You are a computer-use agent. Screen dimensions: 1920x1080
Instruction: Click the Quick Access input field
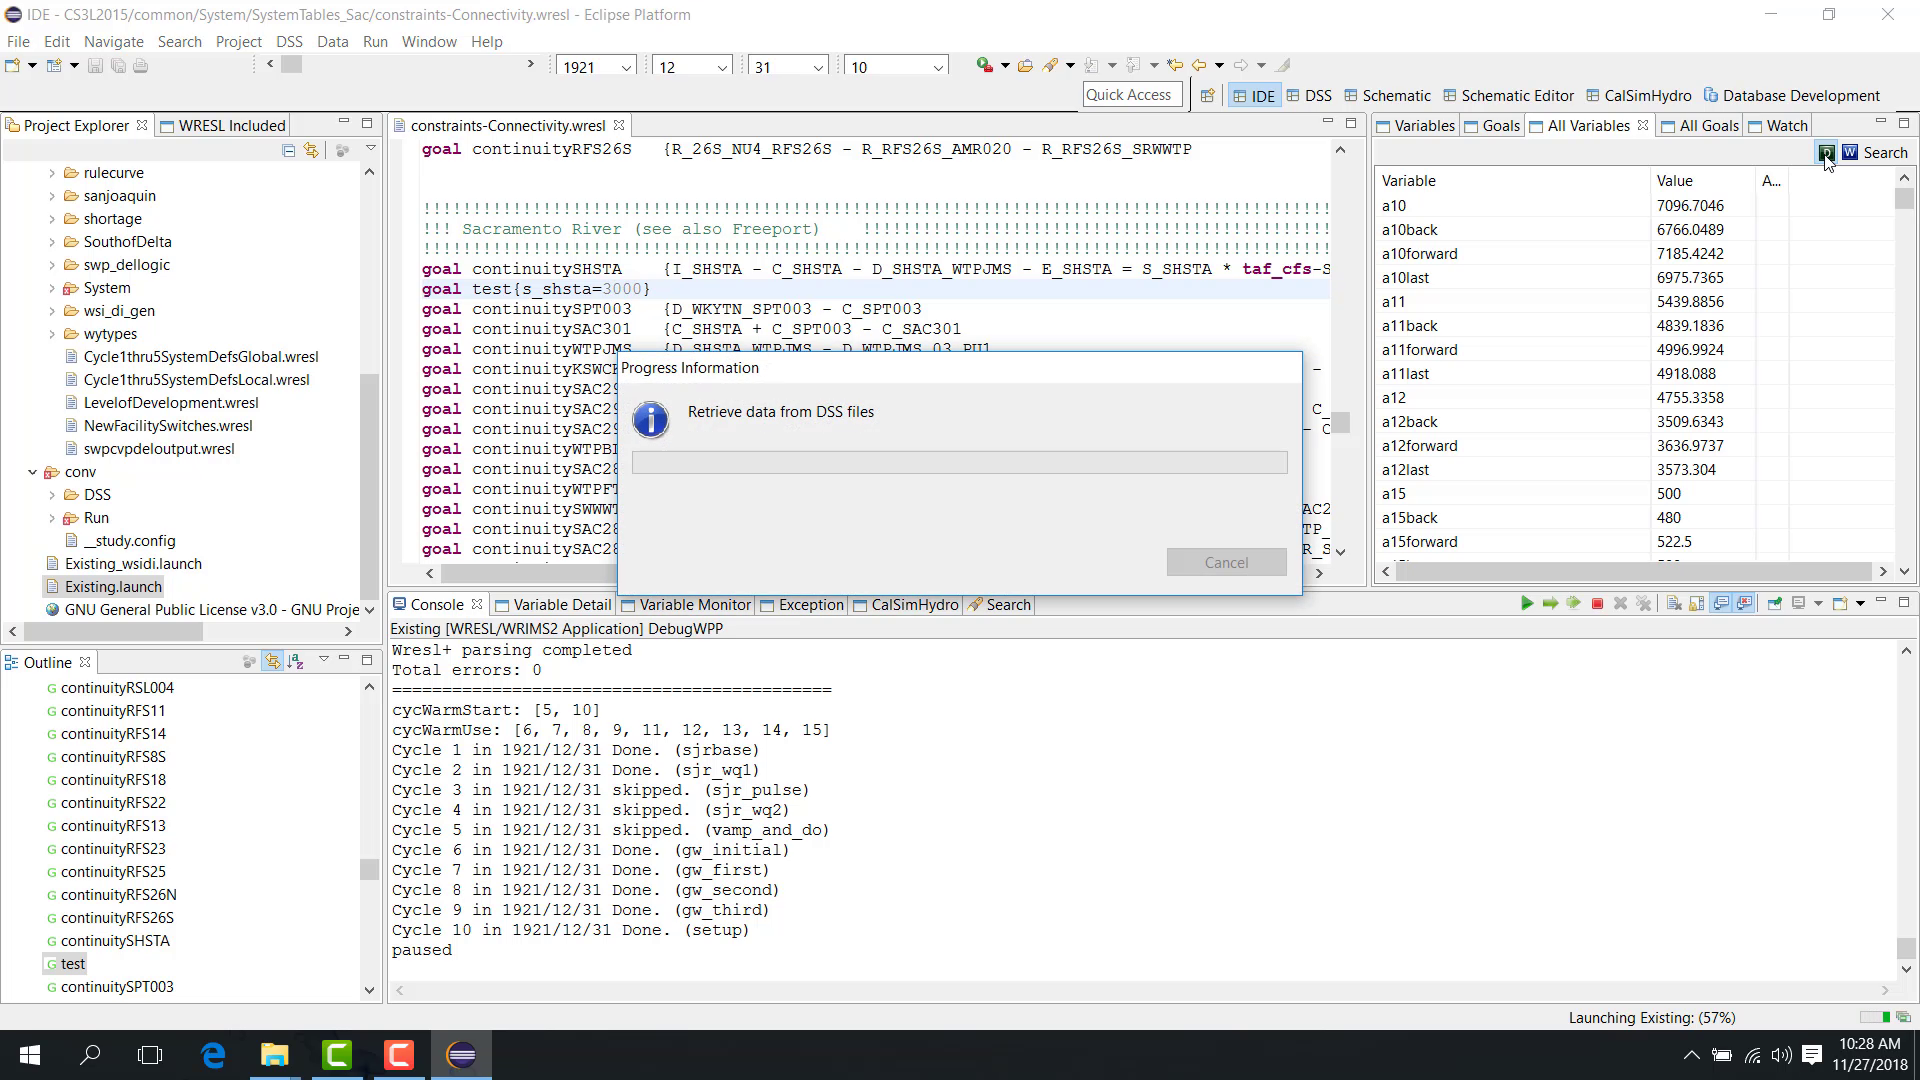(x=1132, y=95)
